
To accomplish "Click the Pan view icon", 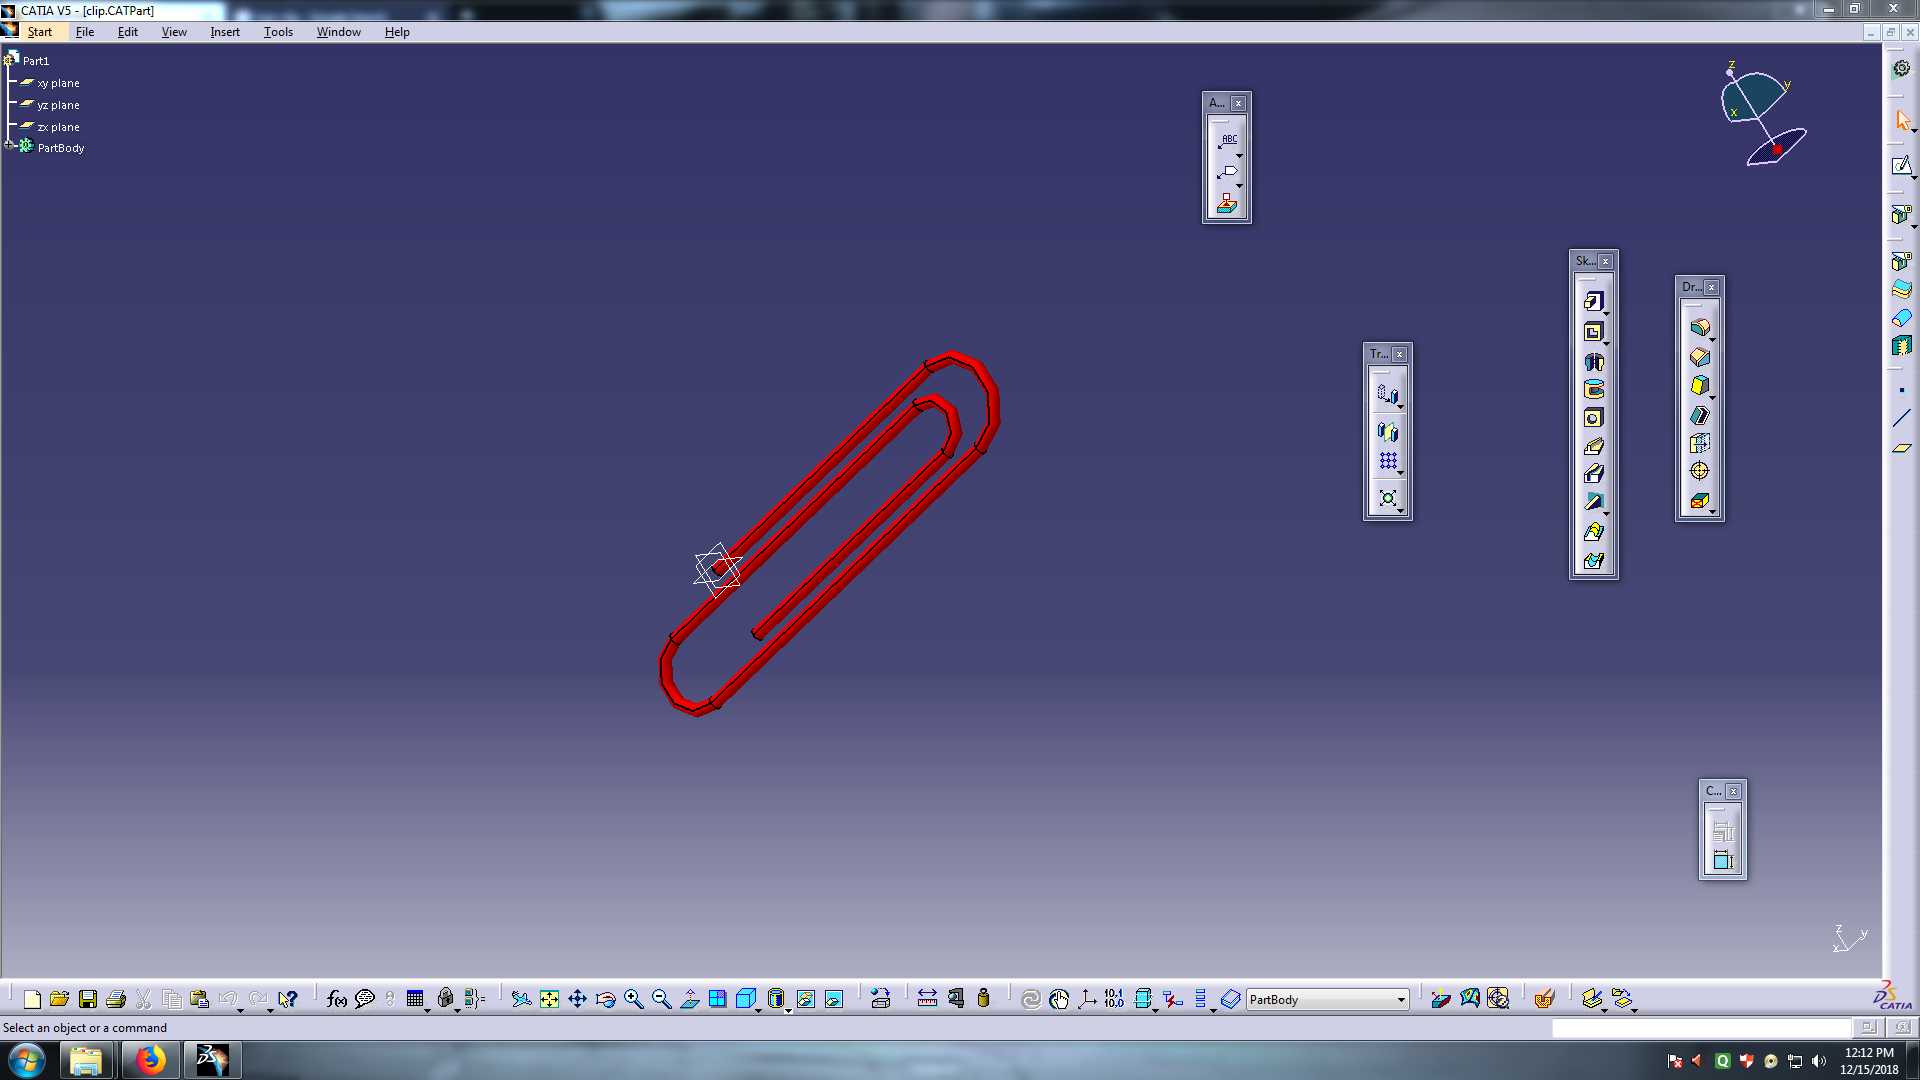I will (577, 999).
